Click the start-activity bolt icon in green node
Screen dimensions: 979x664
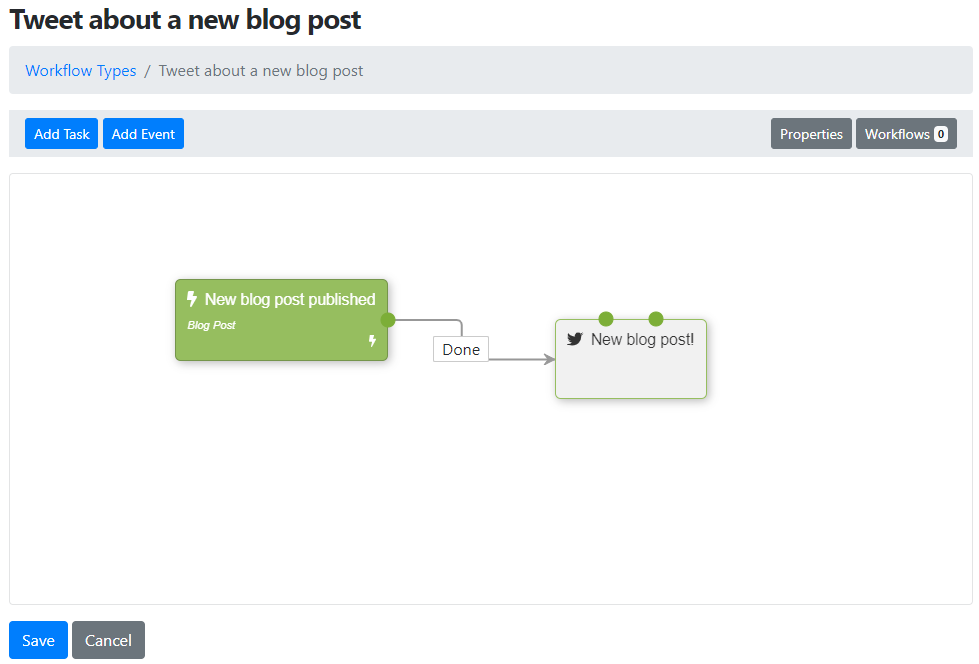click(x=372, y=340)
